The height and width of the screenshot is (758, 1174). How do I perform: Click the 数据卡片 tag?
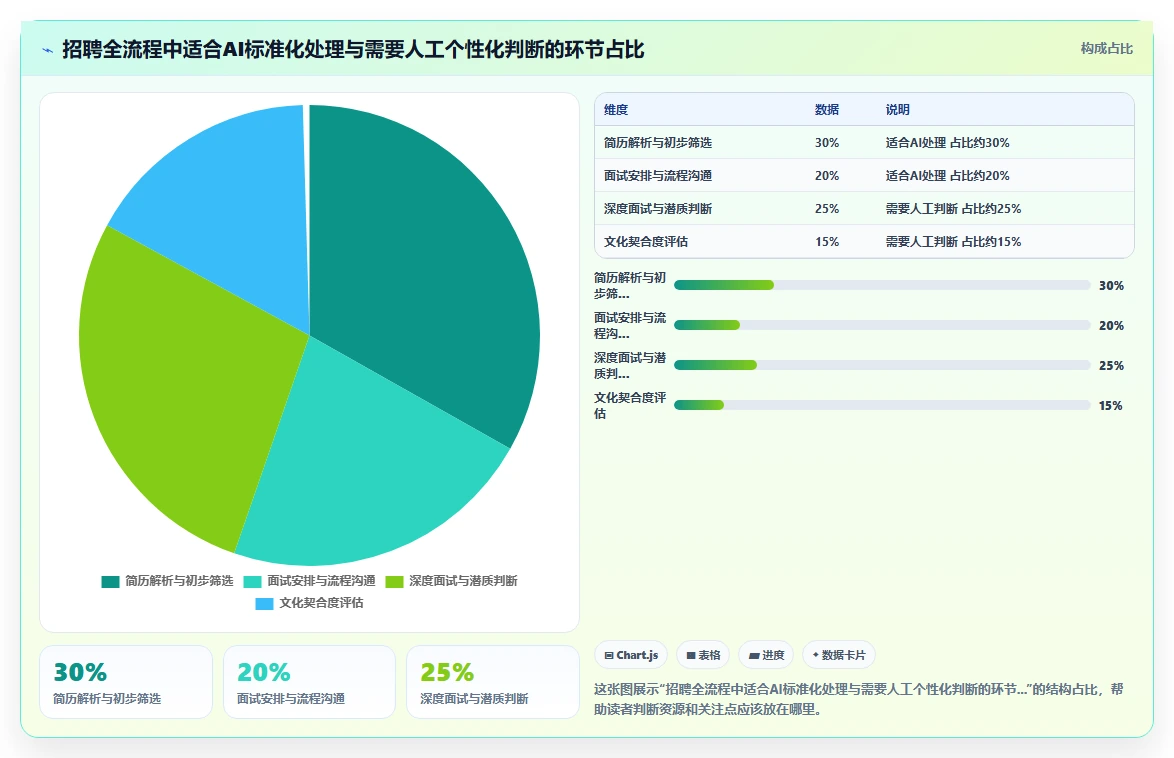839,655
